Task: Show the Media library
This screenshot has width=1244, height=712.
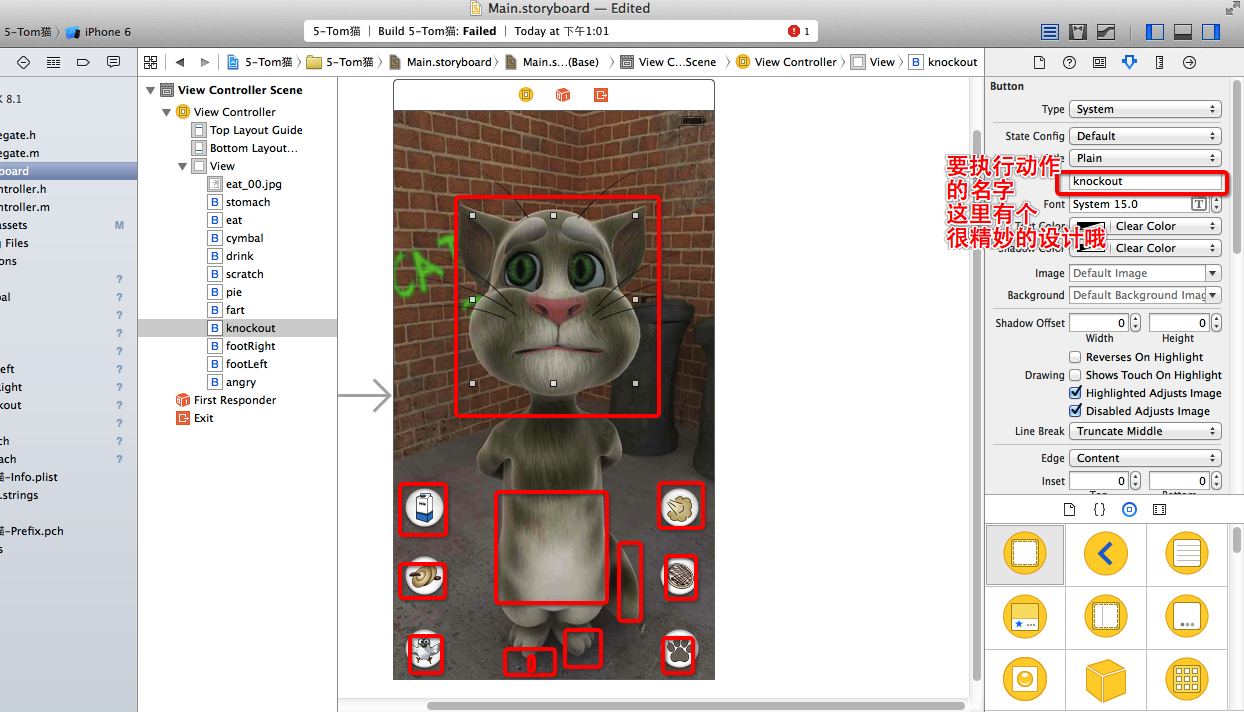Action: point(1159,509)
